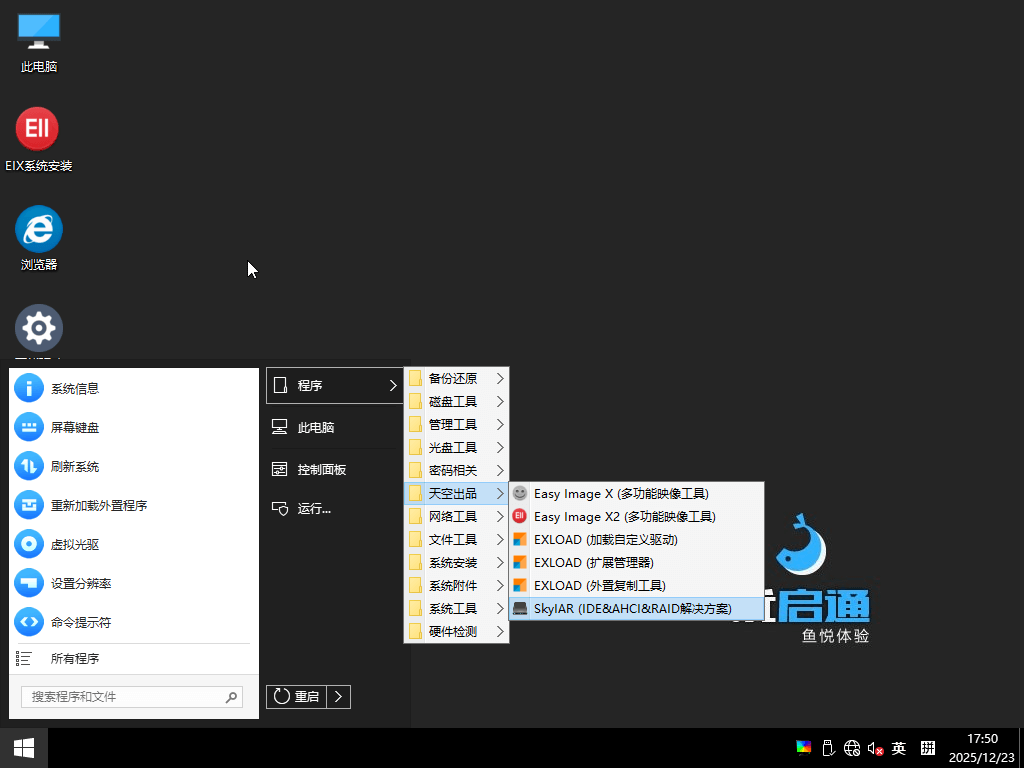
Task: Expand the 系统附件 folder
Action: (x=456, y=586)
